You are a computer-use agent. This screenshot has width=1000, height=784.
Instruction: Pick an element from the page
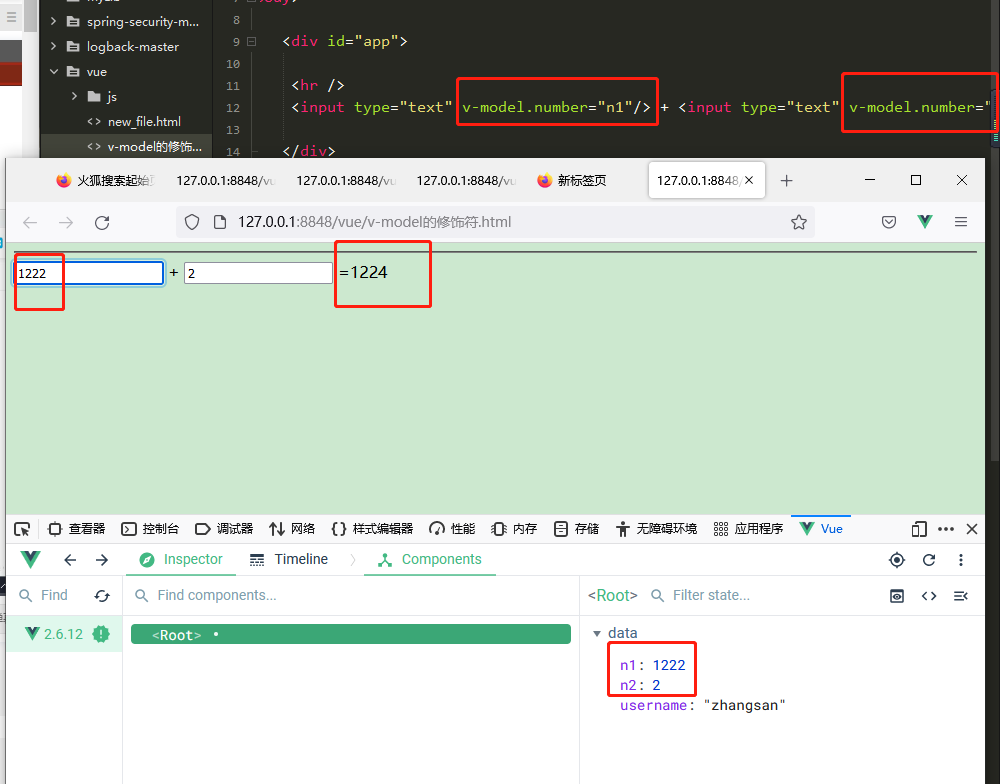click(x=22, y=529)
